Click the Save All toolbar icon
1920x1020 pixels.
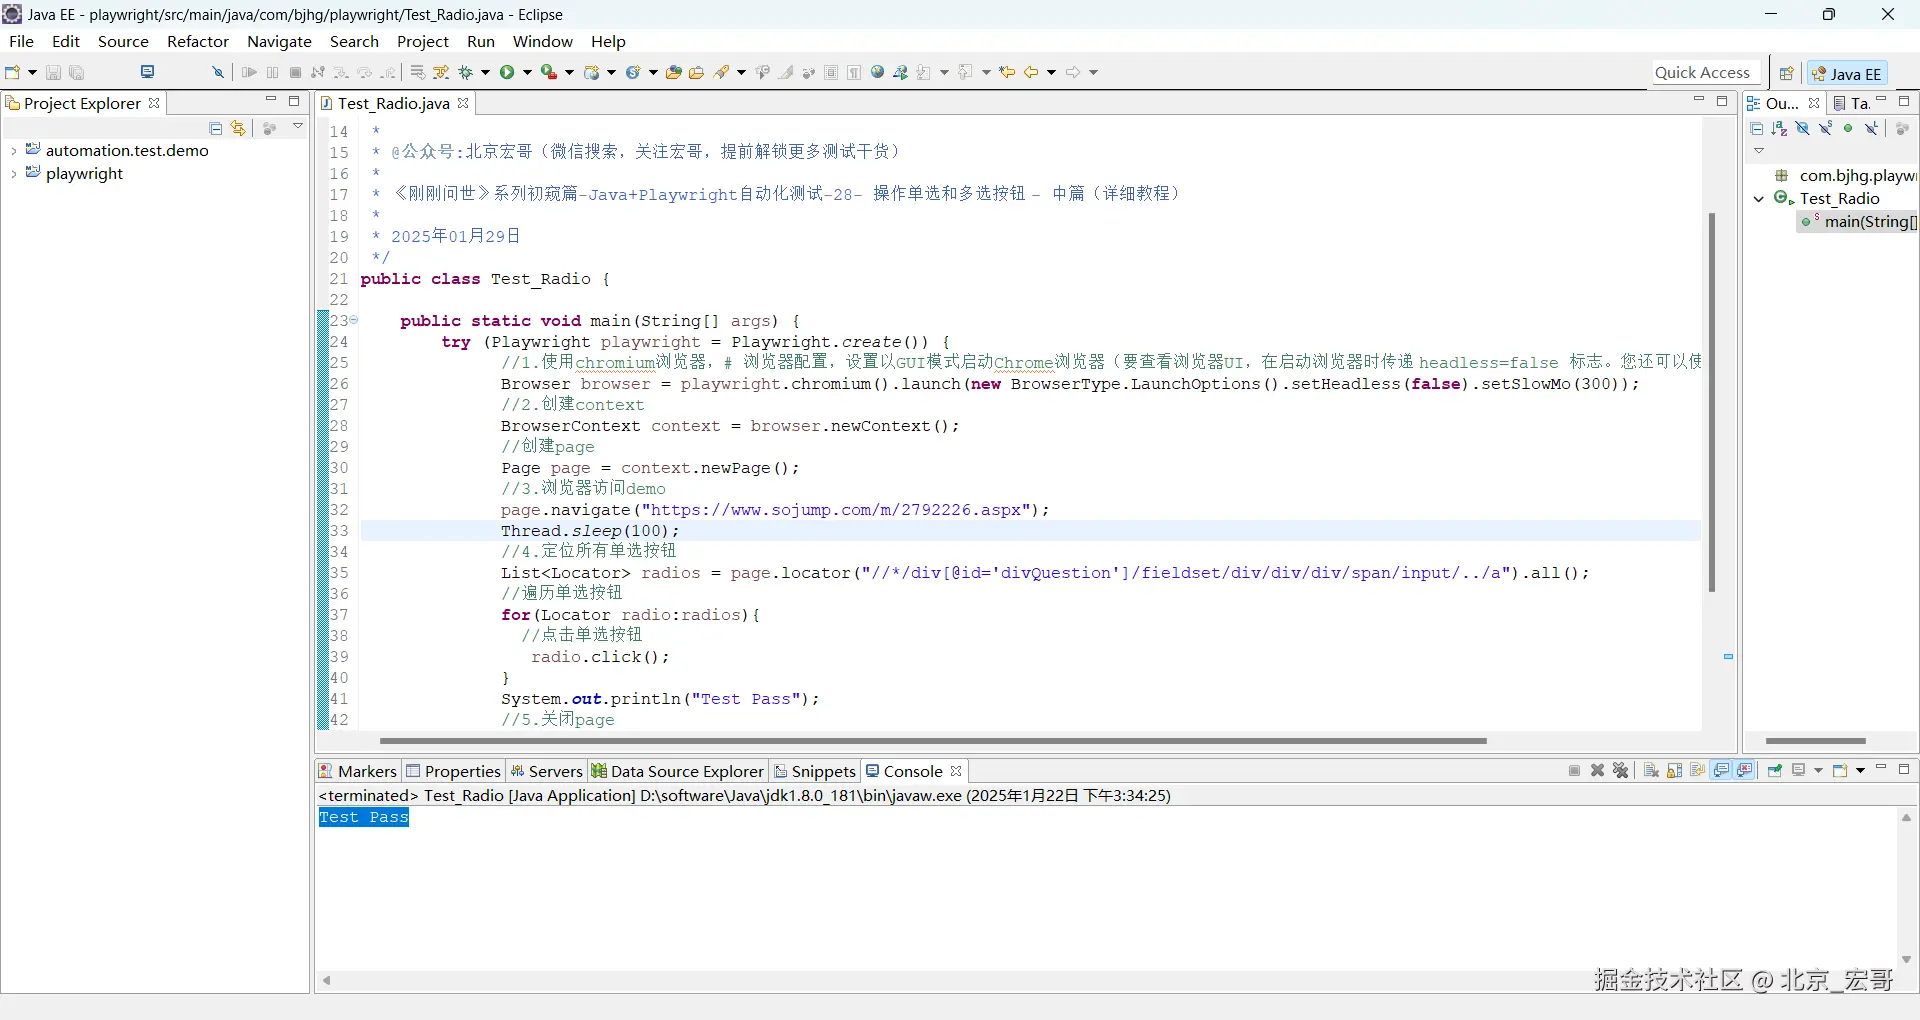[x=76, y=72]
